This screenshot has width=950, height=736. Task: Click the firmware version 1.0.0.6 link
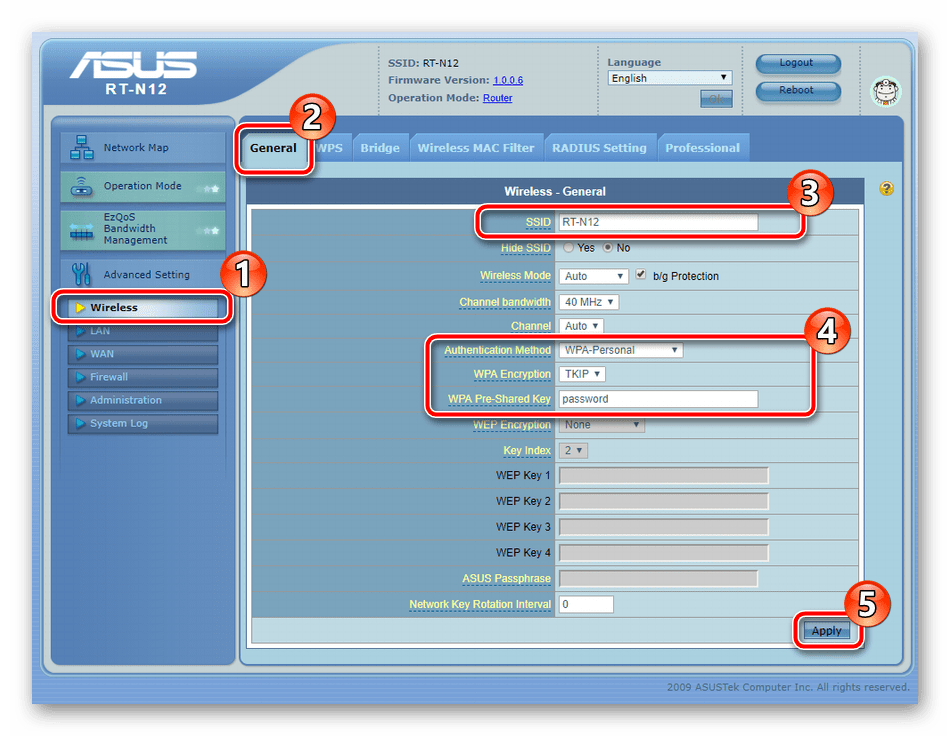point(508,80)
